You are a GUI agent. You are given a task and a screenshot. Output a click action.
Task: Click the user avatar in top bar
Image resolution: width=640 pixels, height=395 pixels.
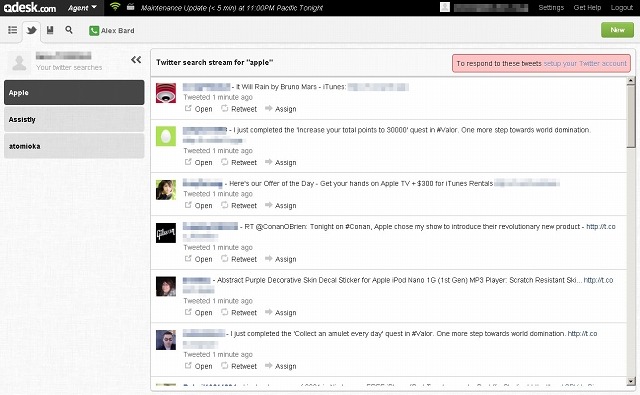point(445,7)
